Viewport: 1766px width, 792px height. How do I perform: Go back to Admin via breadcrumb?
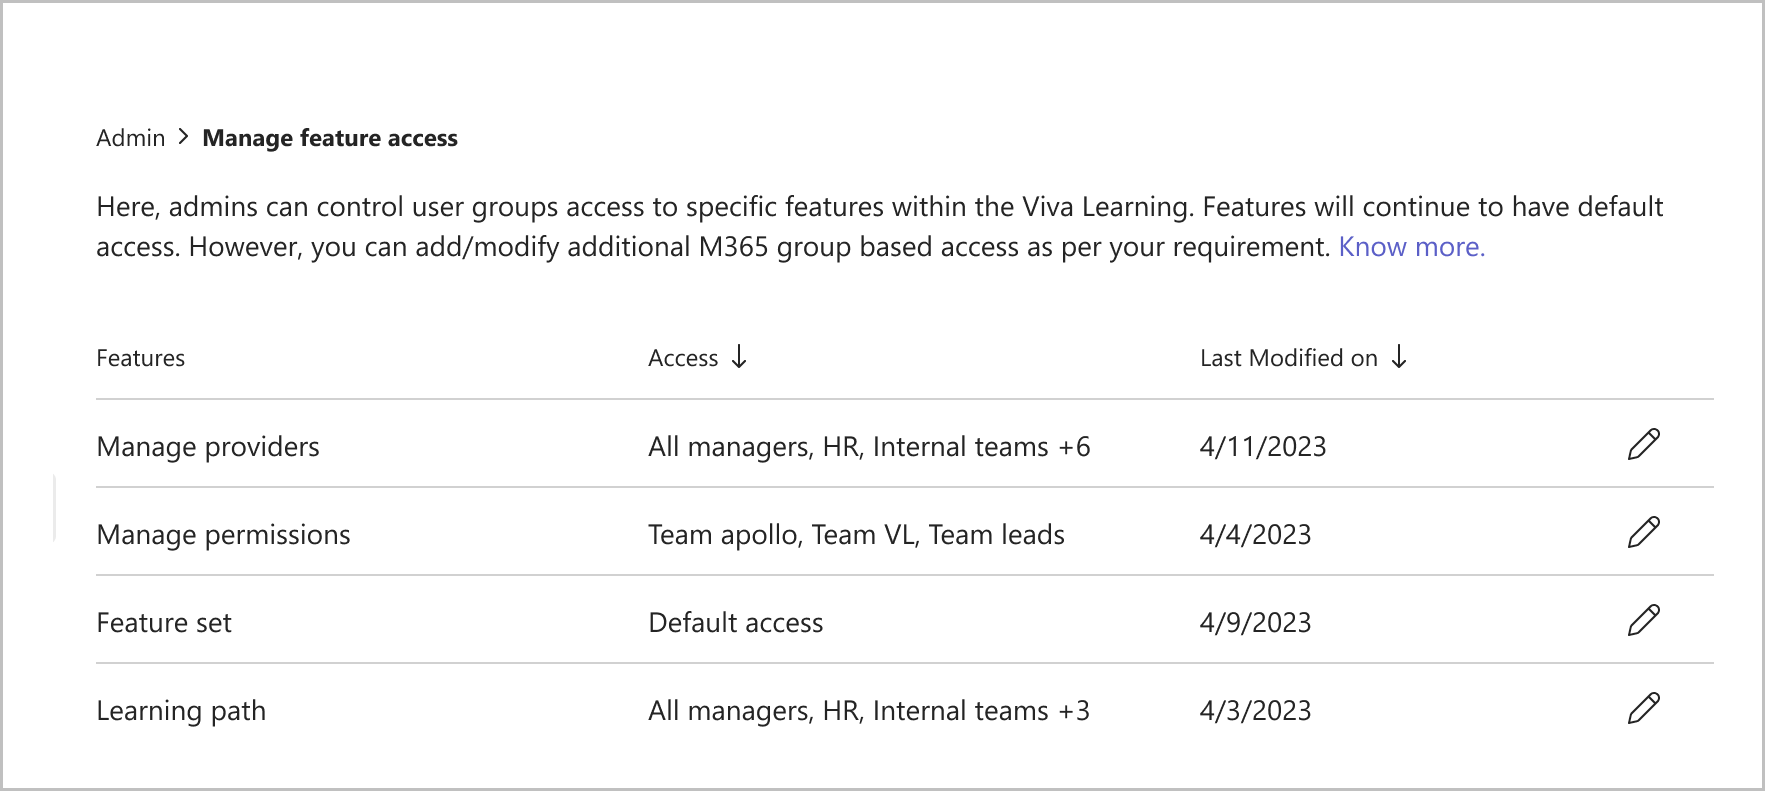[x=130, y=137]
